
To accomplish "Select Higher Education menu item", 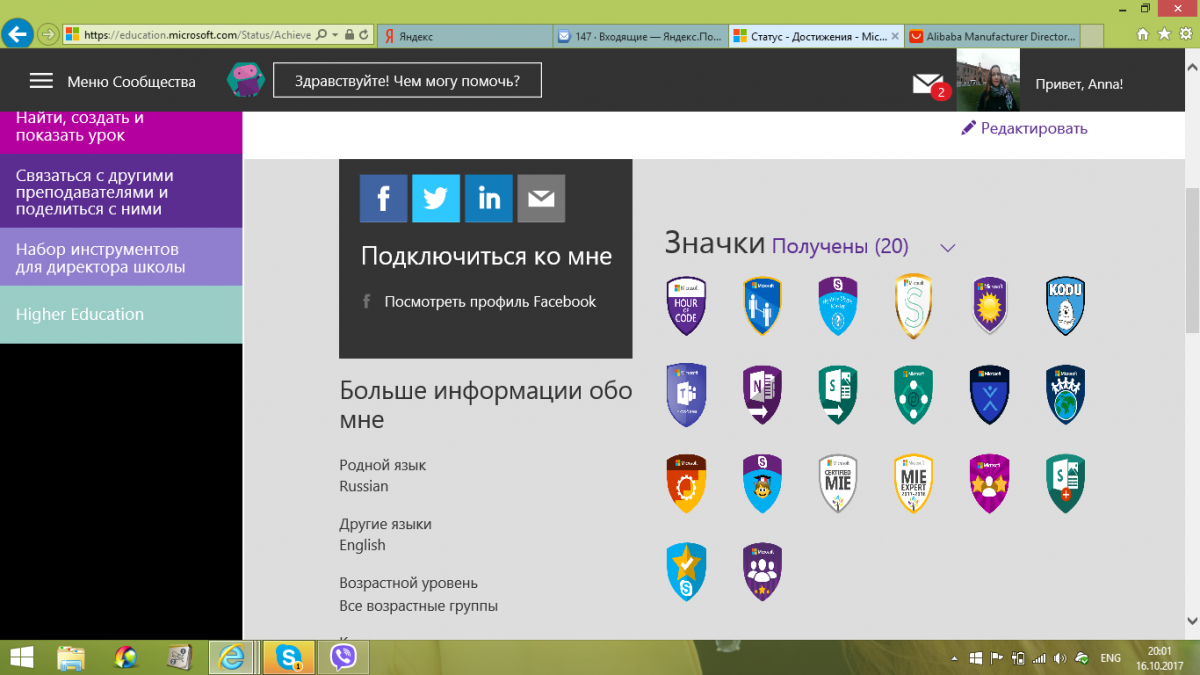I will 121,314.
